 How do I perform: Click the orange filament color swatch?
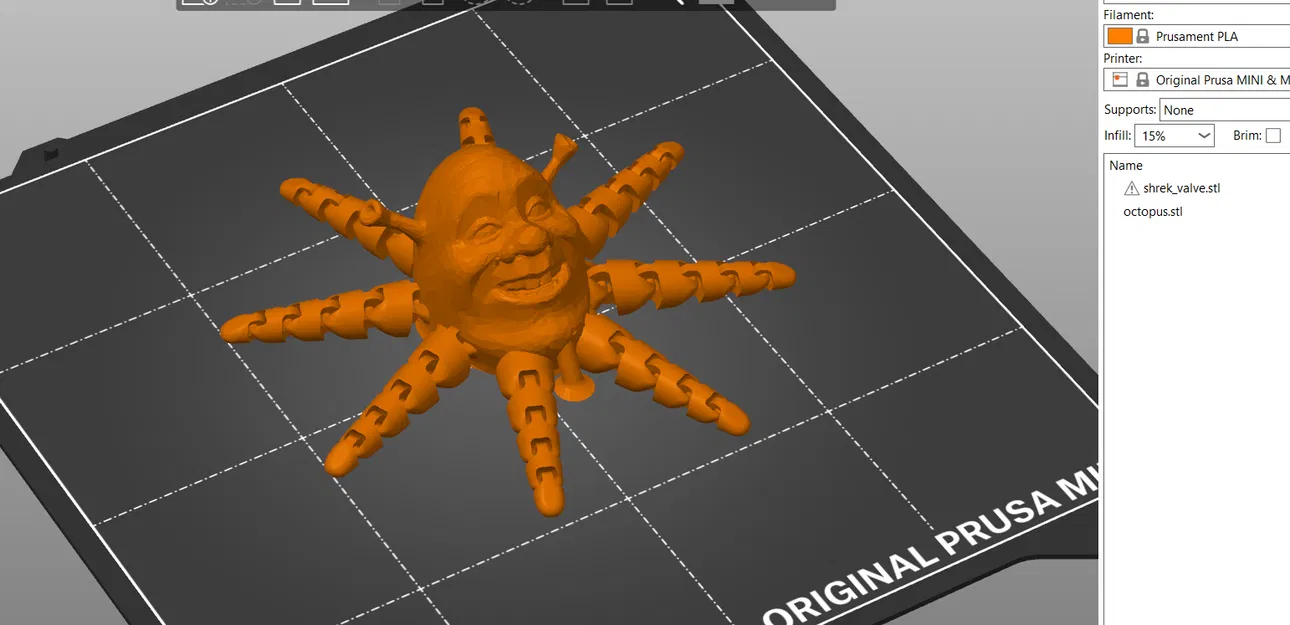coord(1119,36)
